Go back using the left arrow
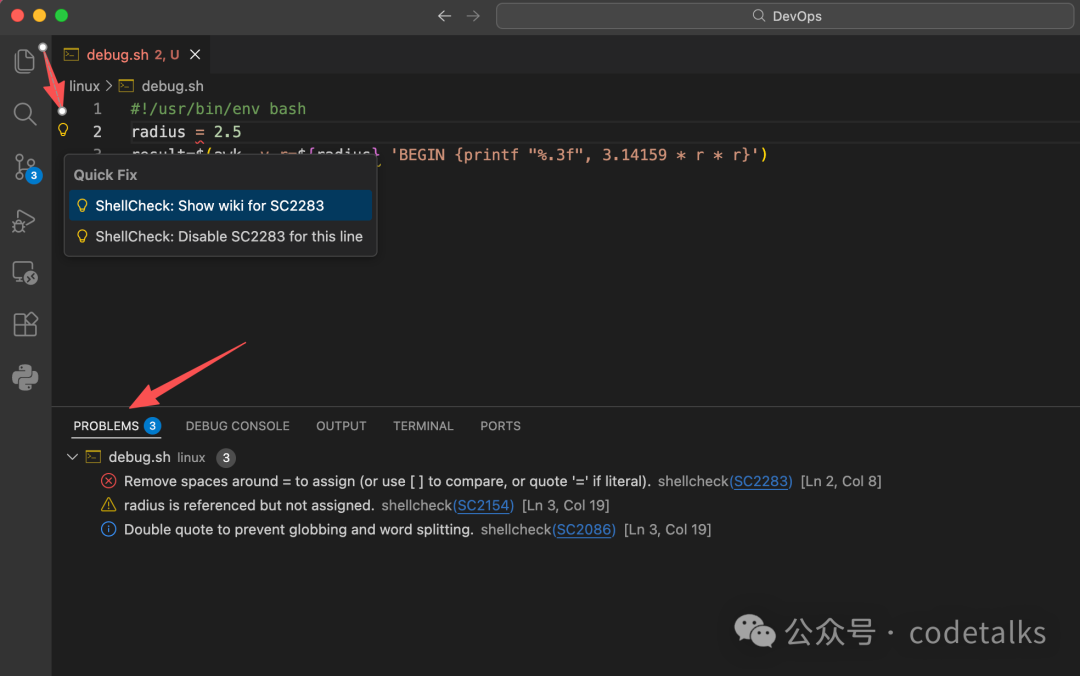The image size is (1080, 676). [x=444, y=16]
